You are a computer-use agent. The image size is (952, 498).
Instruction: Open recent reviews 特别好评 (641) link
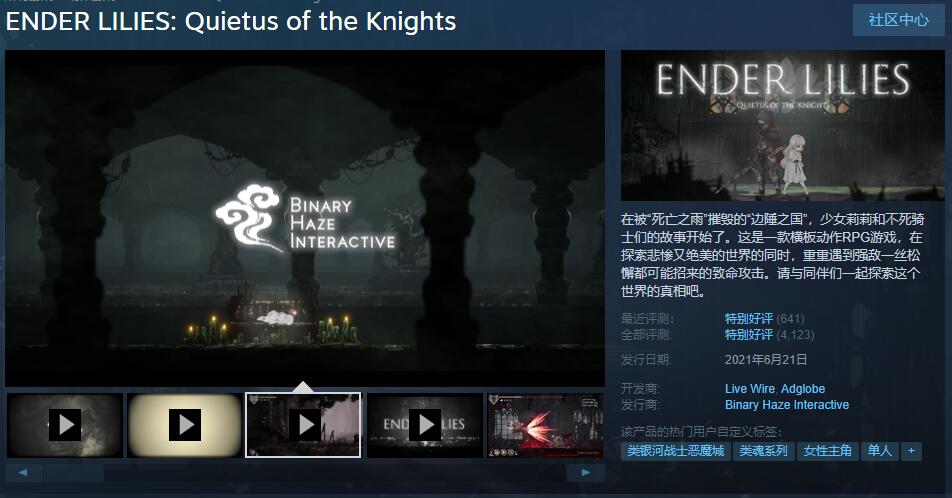tap(764, 318)
